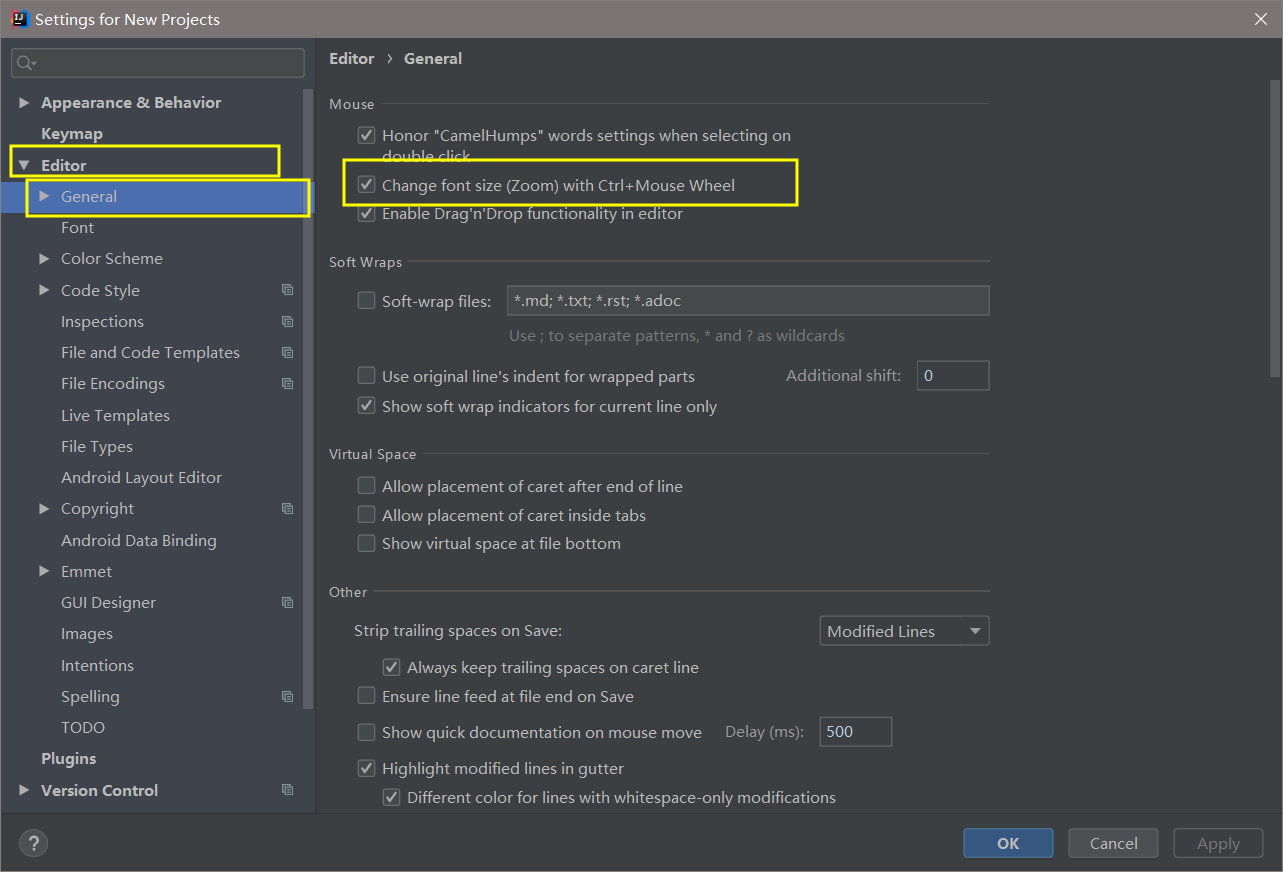This screenshot has height=872, width=1283.
Task: Select Font under Editor
Action: point(77,227)
